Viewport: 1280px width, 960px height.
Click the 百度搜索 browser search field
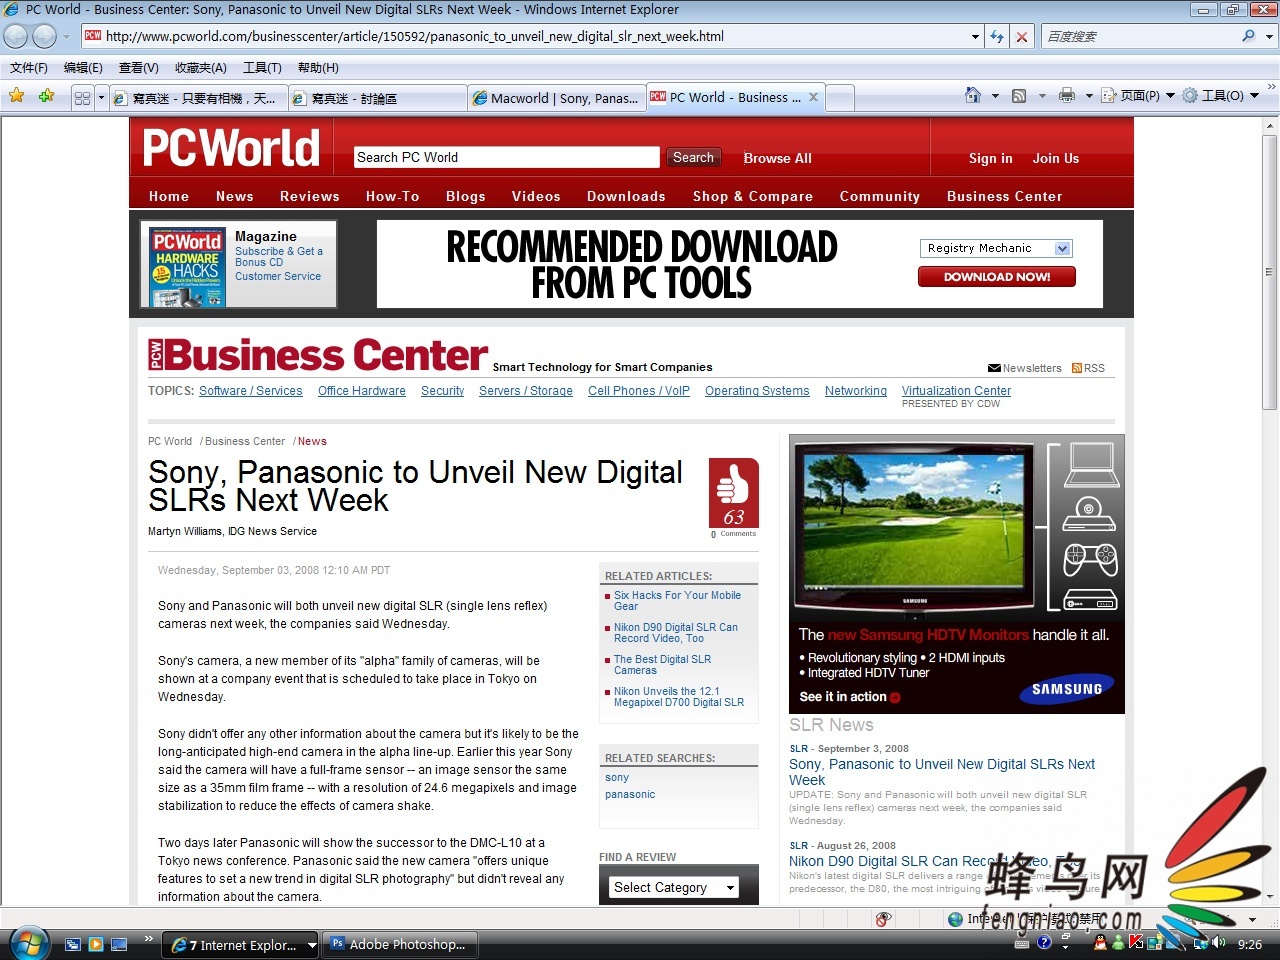click(1140, 36)
